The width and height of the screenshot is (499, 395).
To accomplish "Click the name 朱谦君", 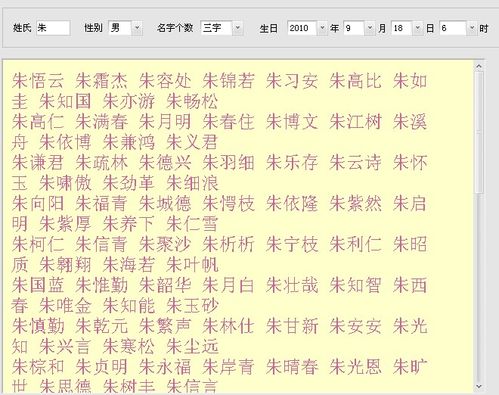I will 38,163.
